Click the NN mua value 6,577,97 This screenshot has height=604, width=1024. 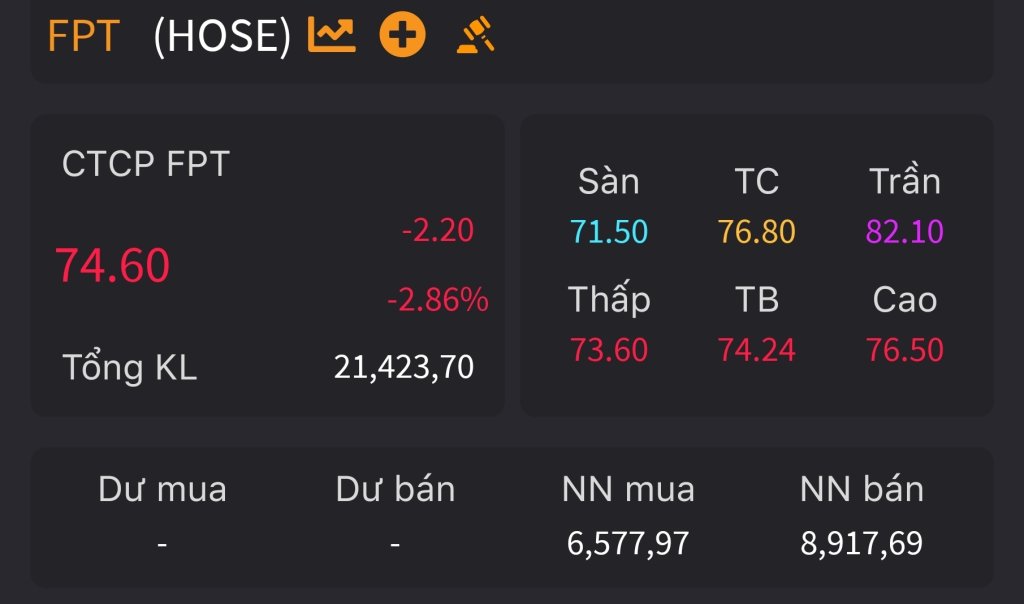click(x=628, y=543)
